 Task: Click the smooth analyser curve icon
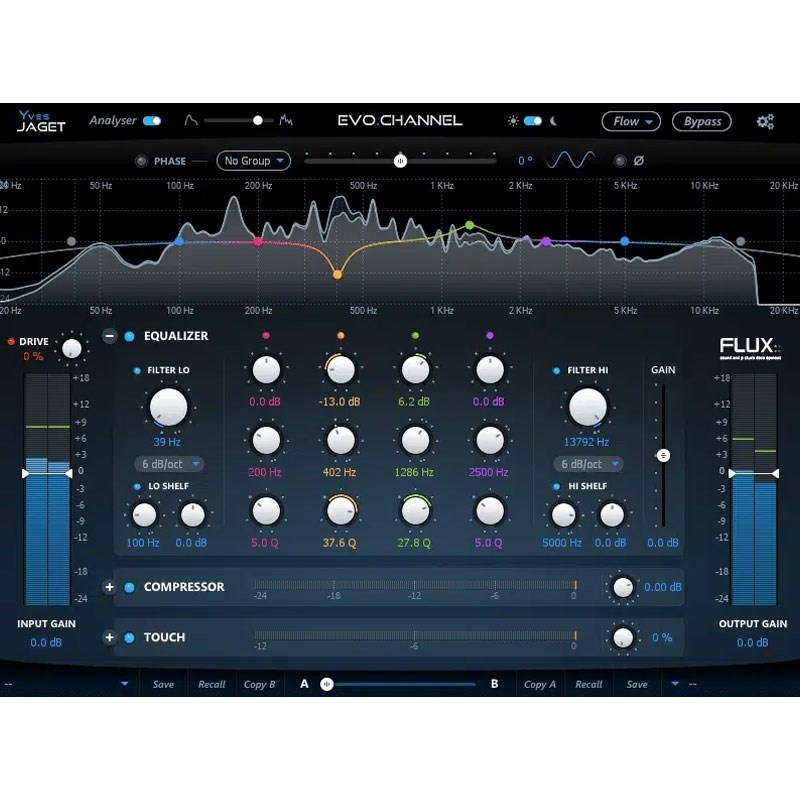click(x=191, y=120)
